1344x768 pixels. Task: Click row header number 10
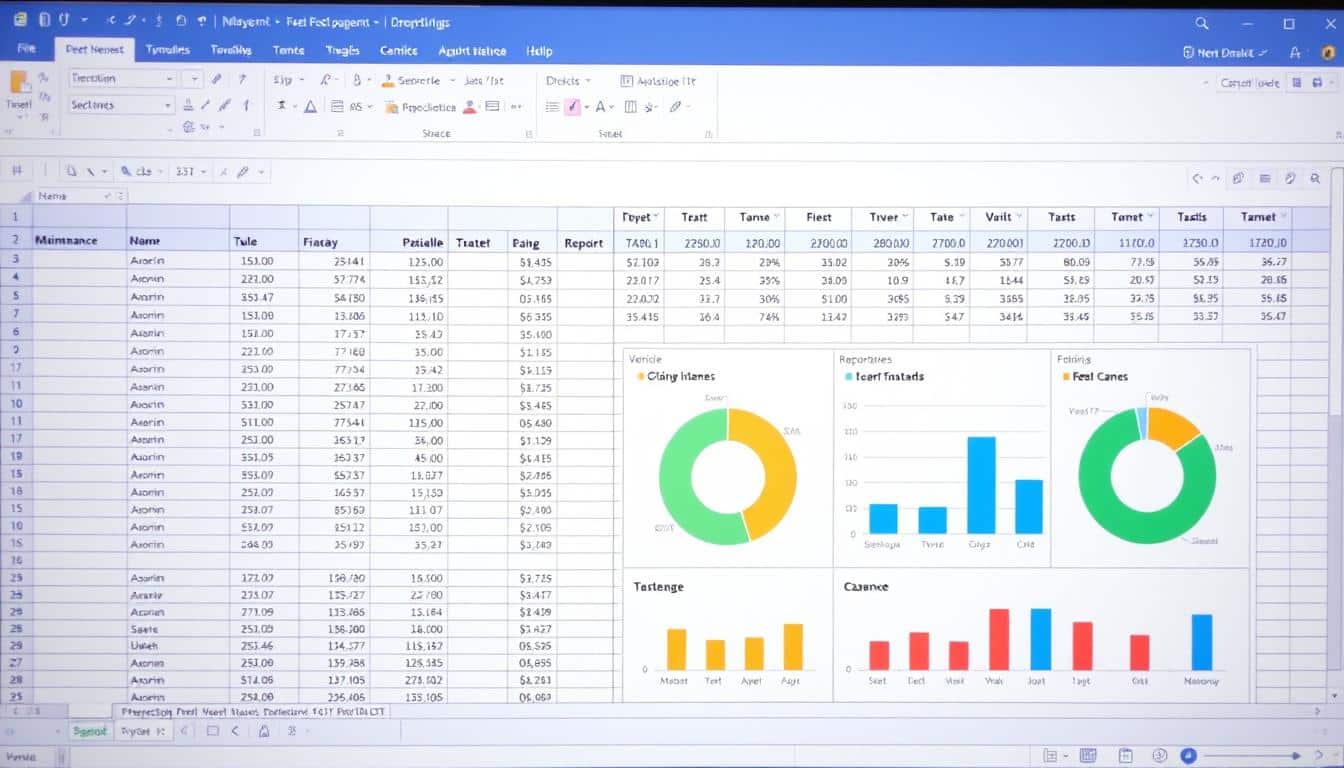[16, 405]
